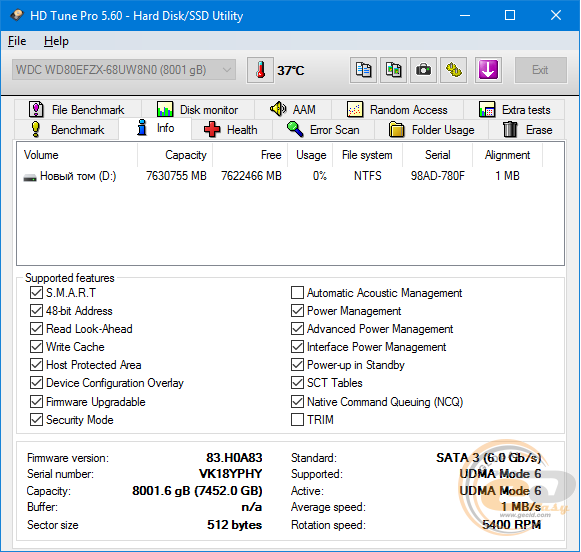Click the 5400 RPM rotation speed value
The width and height of the screenshot is (581, 552).
(x=512, y=525)
